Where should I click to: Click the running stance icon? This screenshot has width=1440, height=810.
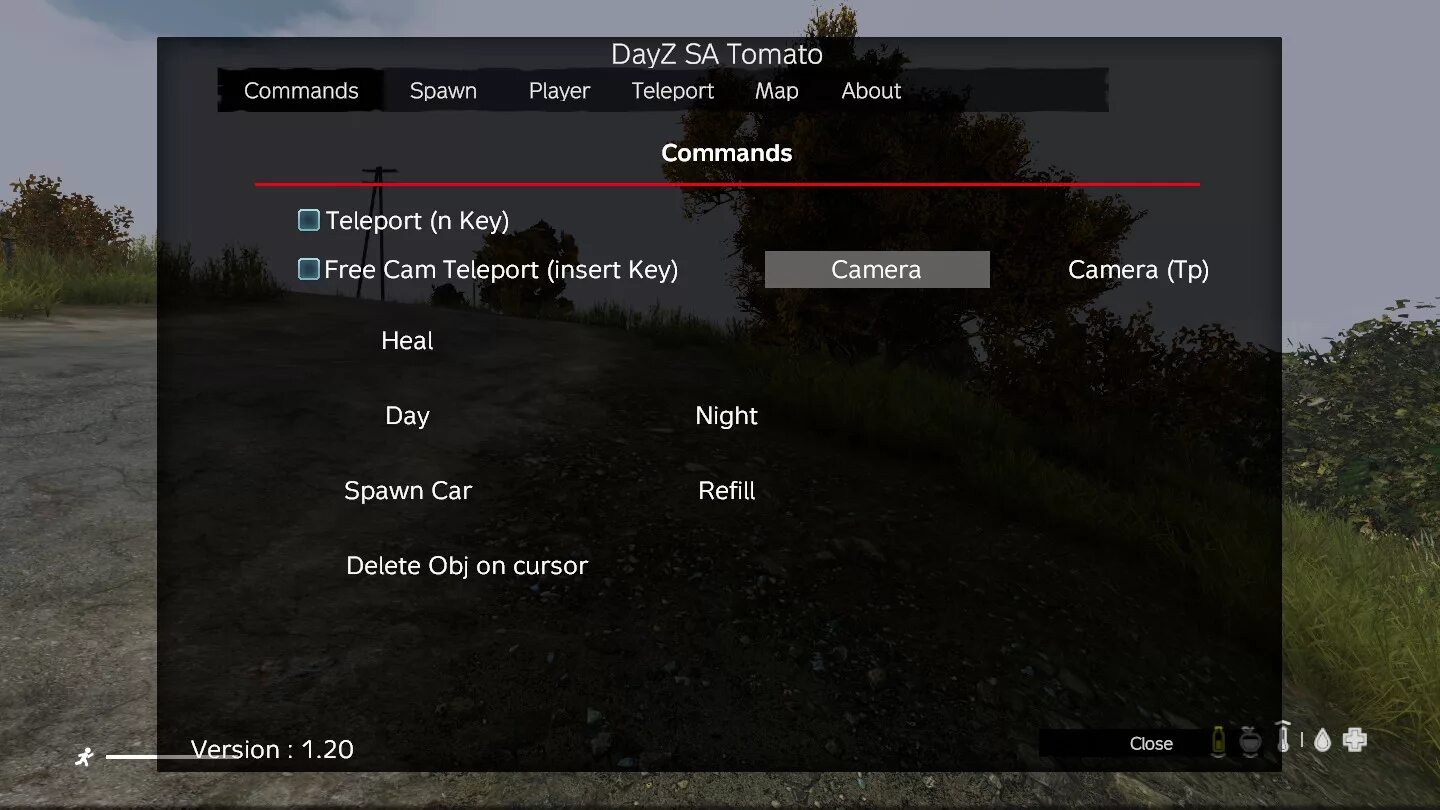[x=85, y=757]
